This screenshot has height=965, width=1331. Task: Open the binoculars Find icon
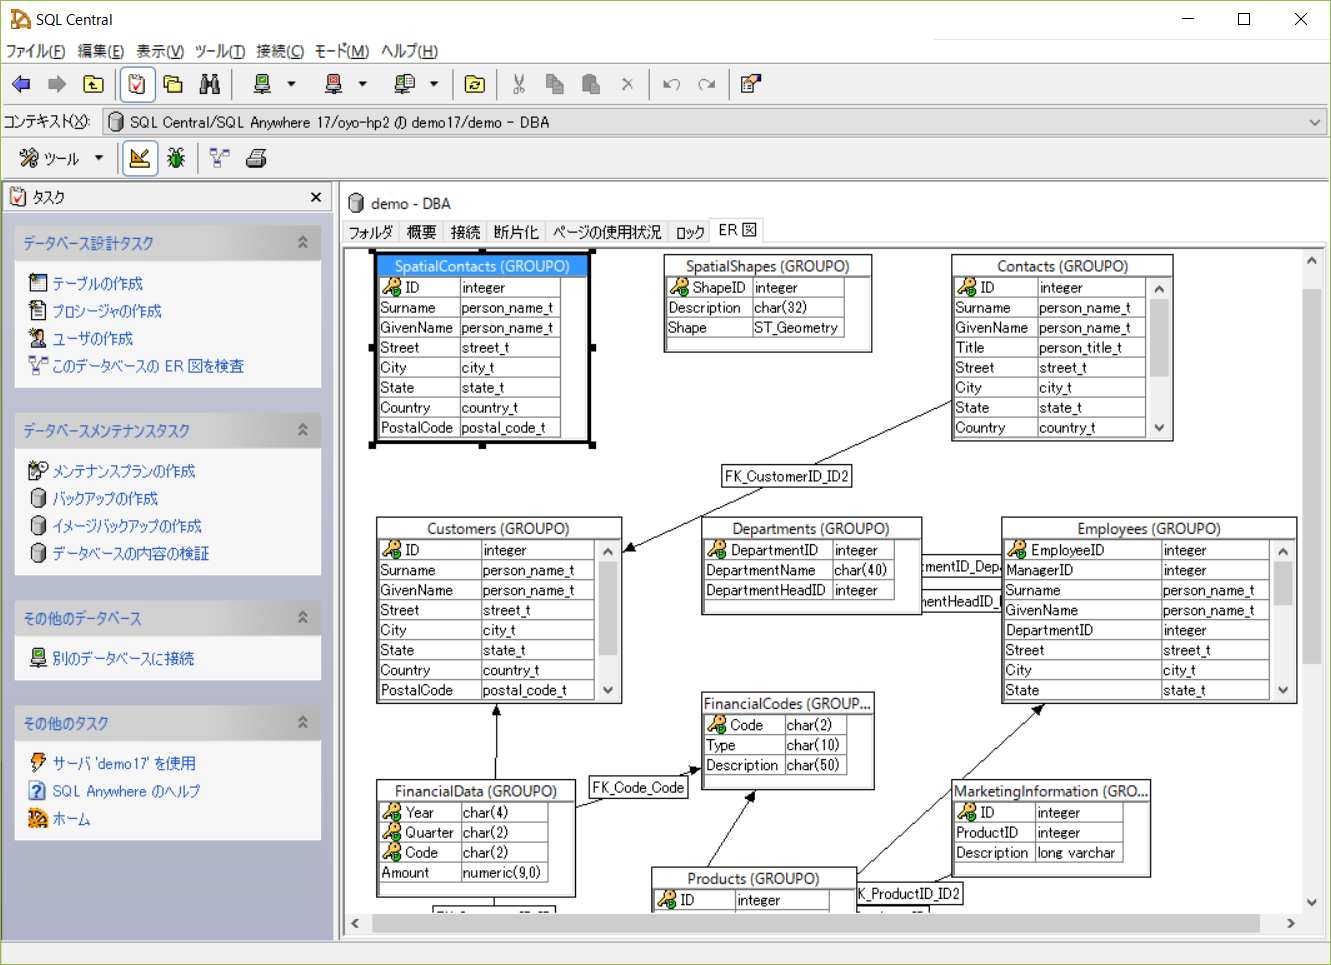coord(209,85)
